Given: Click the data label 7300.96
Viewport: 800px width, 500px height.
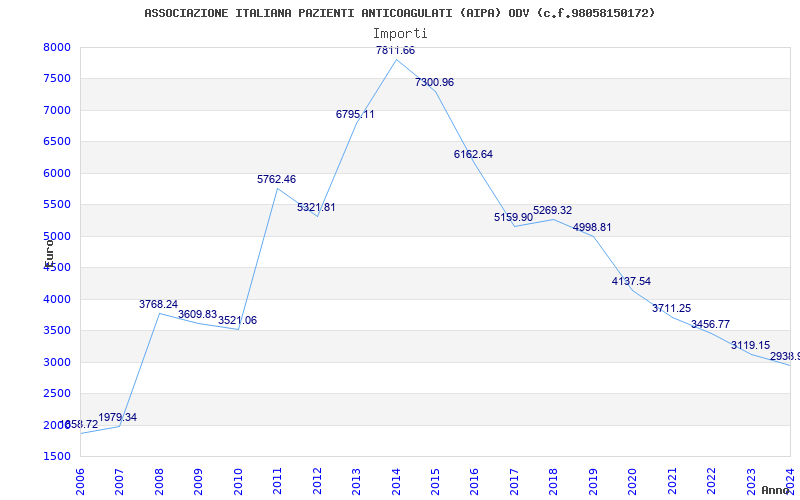Looking at the screenshot, I should pos(434,83).
